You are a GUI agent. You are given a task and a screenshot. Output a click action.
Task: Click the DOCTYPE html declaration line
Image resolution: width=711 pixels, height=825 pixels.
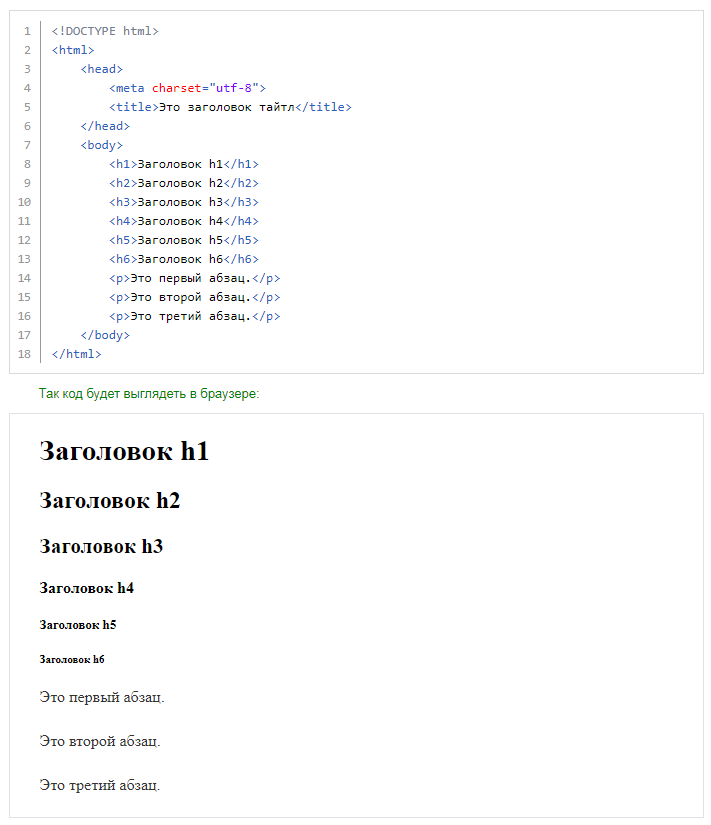pos(105,31)
